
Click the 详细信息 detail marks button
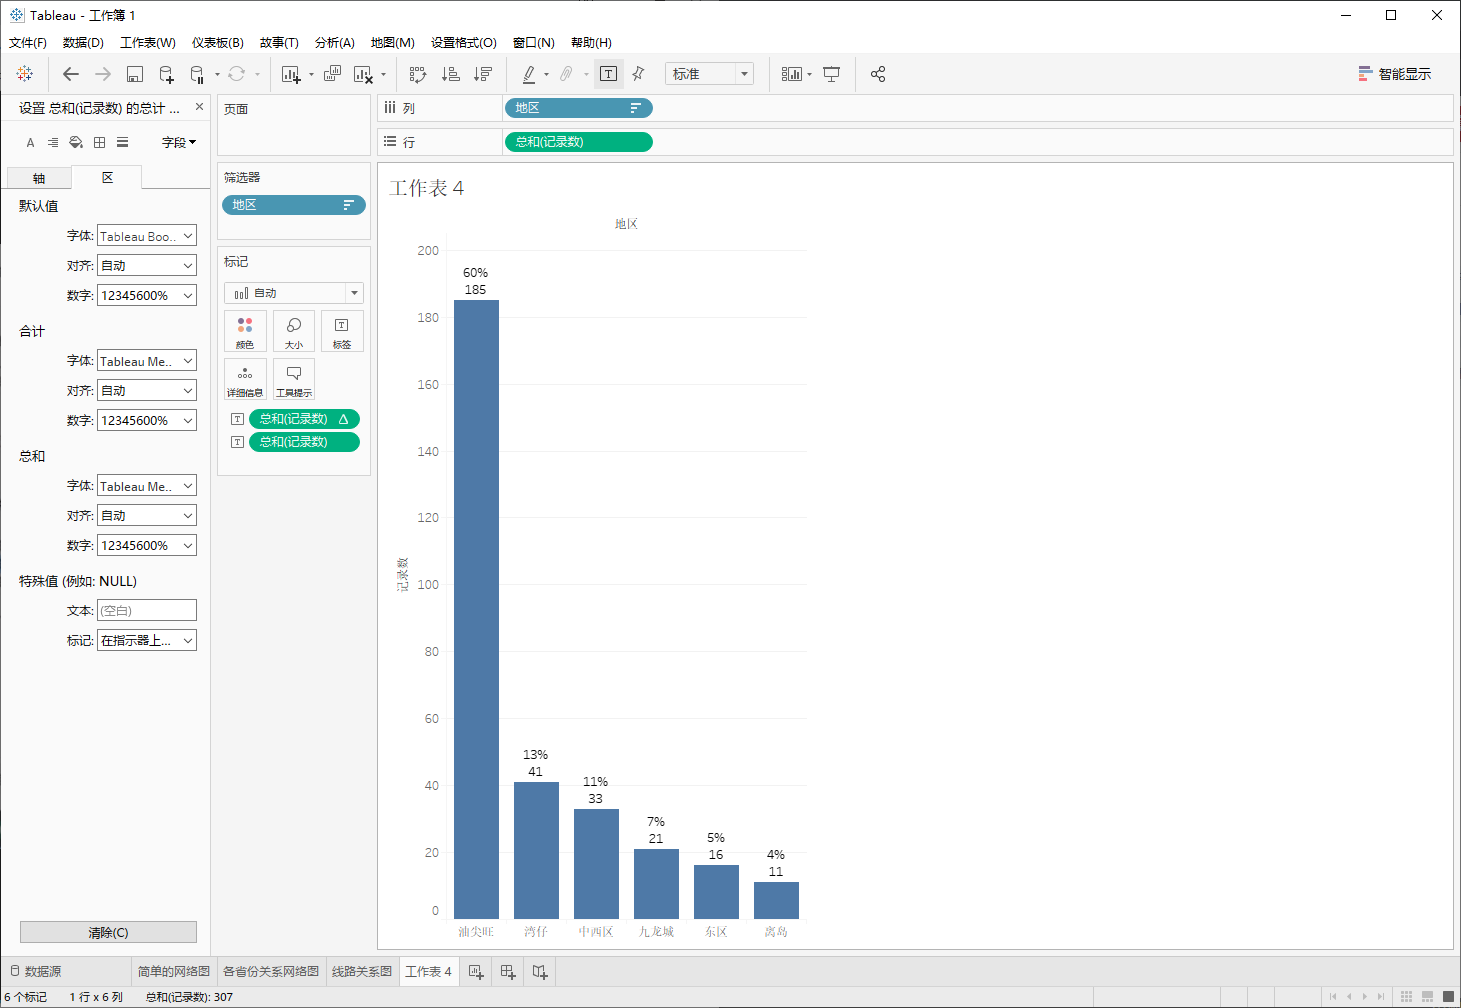(x=245, y=379)
